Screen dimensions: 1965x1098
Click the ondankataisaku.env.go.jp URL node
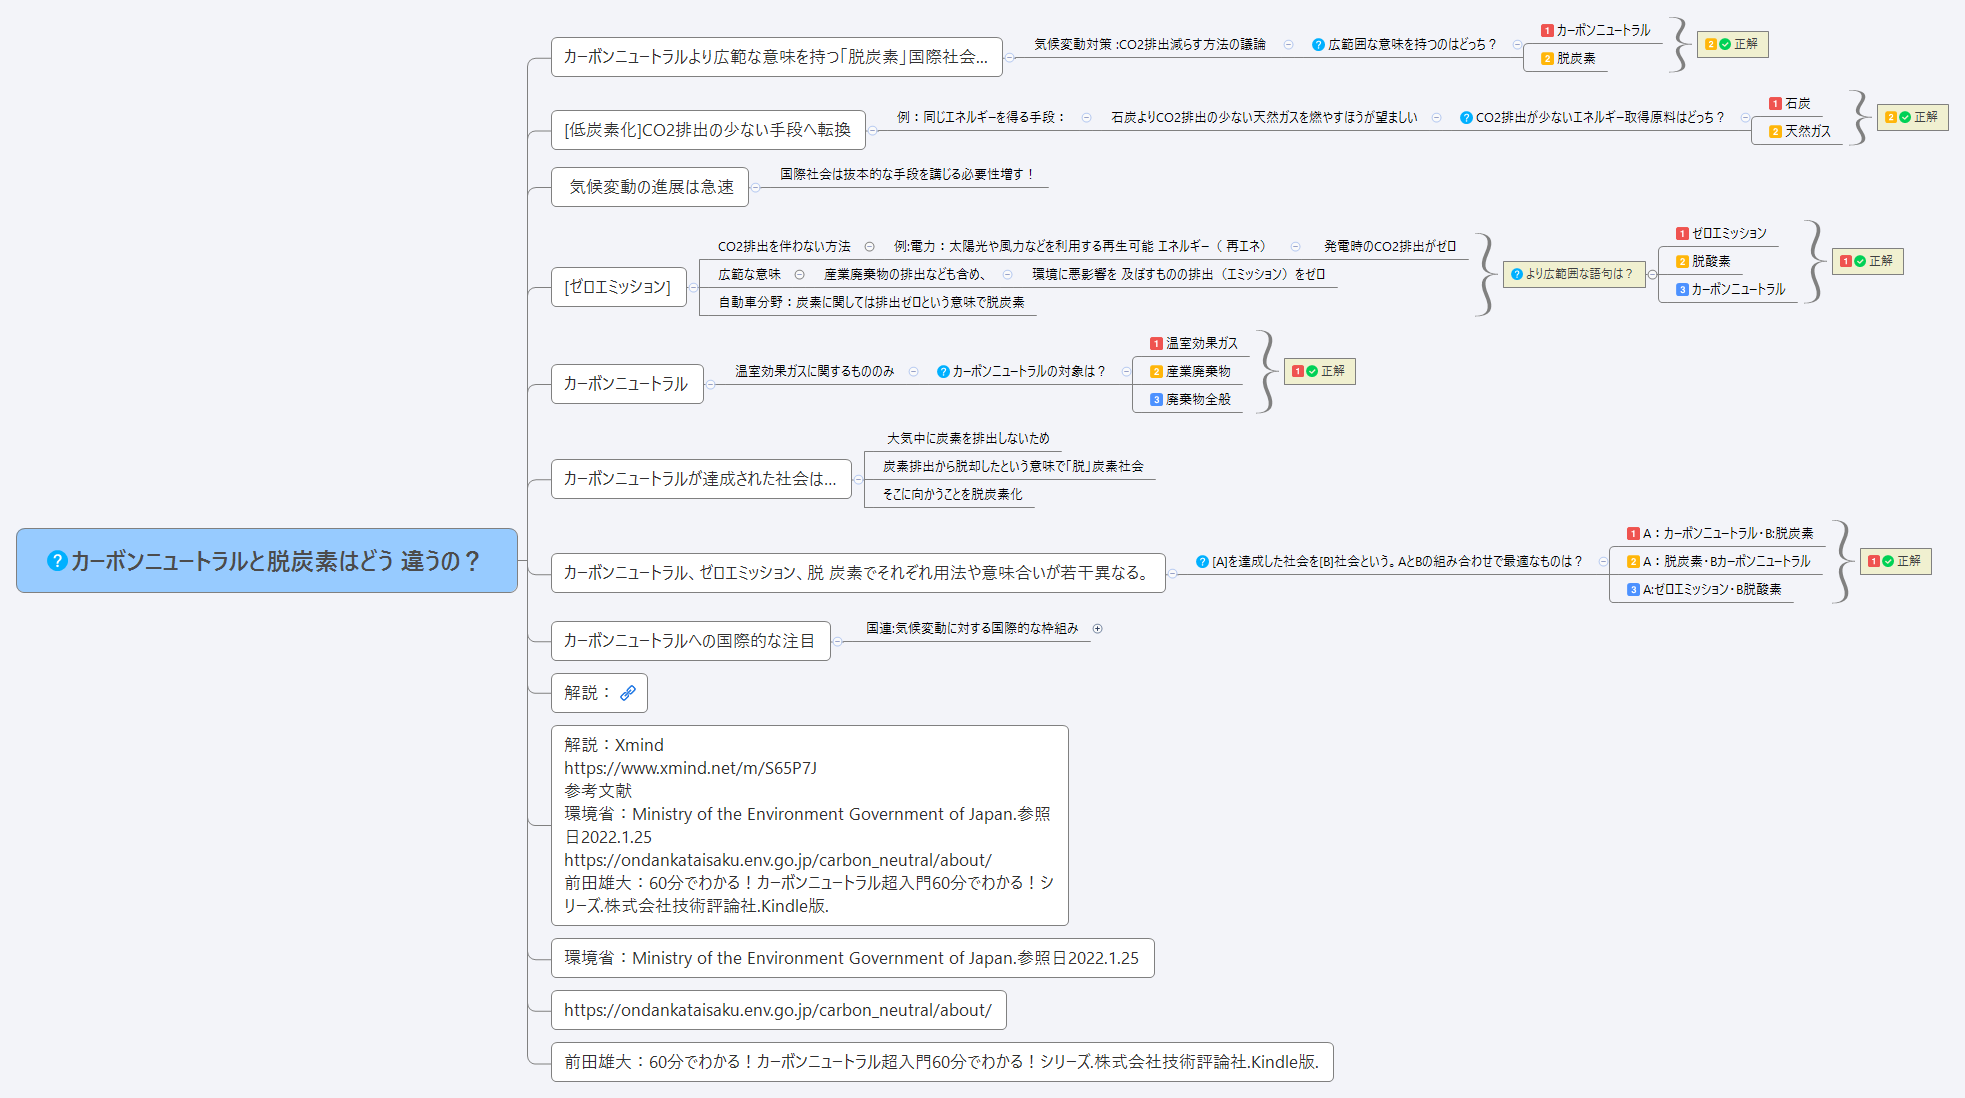(x=778, y=1010)
